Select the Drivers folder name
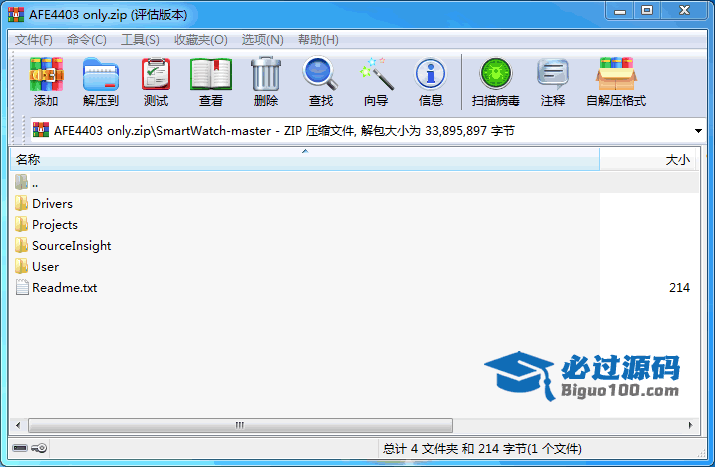Viewport: 715px width, 467px height. [52, 203]
